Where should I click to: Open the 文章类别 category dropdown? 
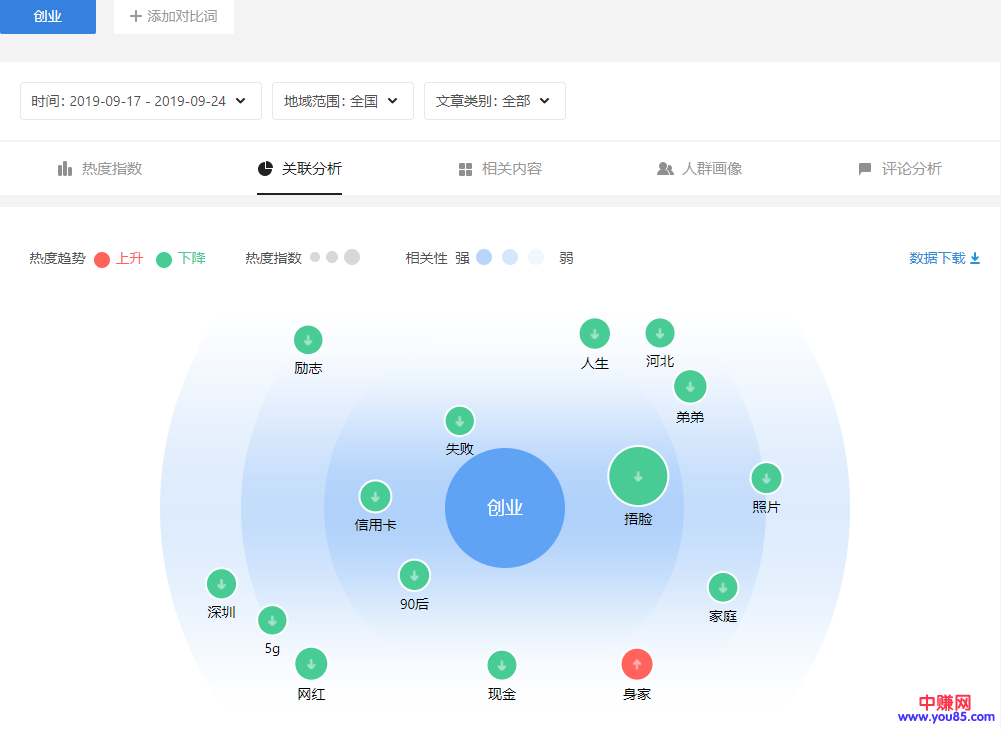pos(494,101)
